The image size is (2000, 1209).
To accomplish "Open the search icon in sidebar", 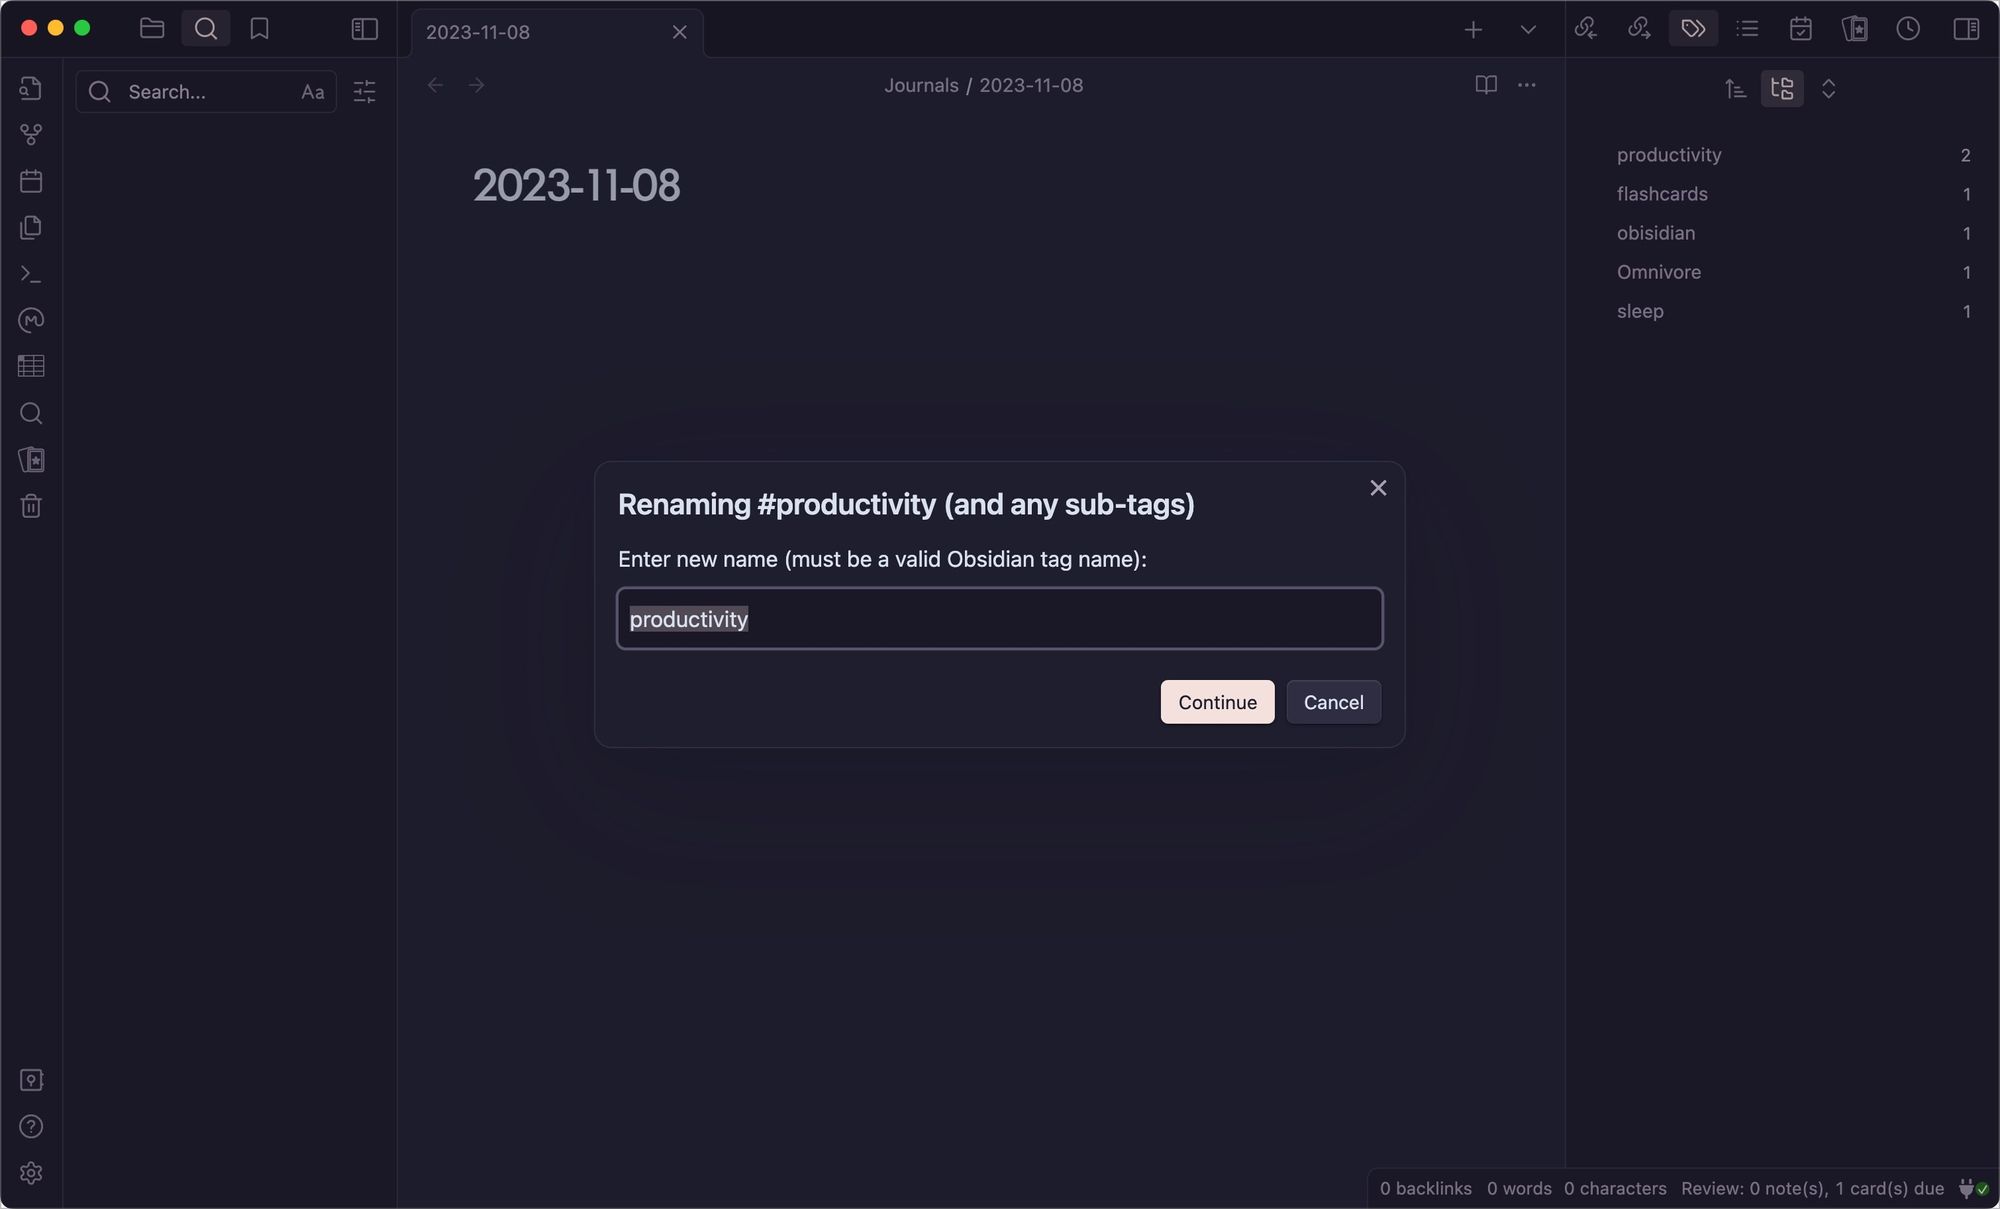I will [x=31, y=414].
